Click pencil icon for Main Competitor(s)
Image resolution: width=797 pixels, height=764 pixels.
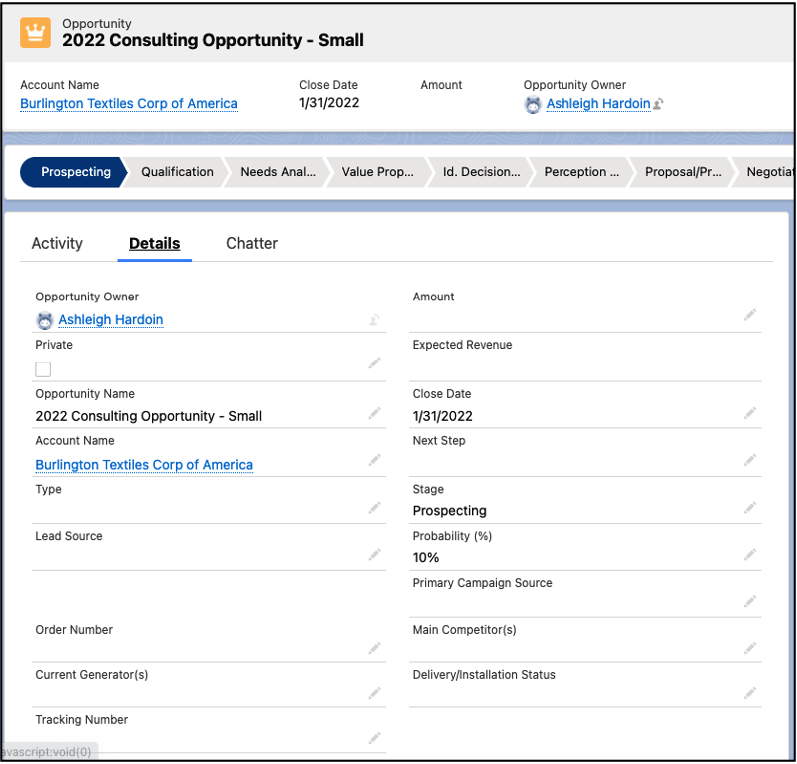750,648
